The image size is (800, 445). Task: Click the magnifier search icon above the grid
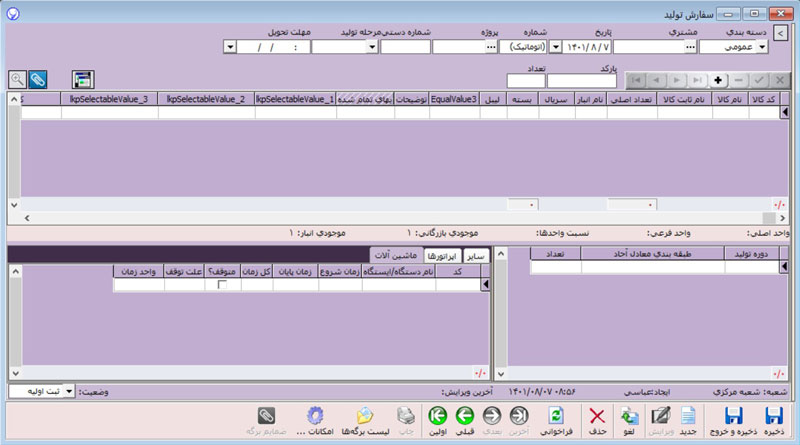[x=17, y=79]
